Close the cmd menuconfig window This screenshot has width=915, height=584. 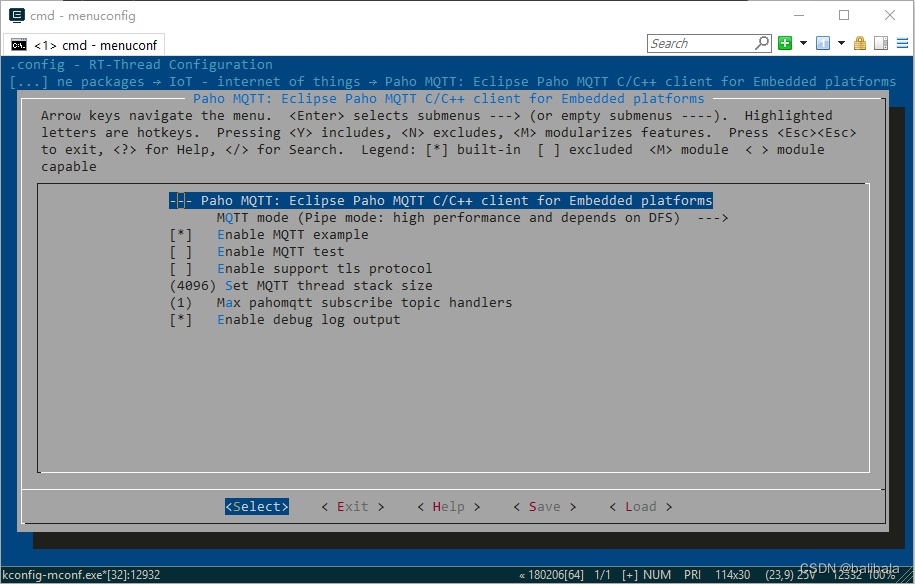(889, 15)
